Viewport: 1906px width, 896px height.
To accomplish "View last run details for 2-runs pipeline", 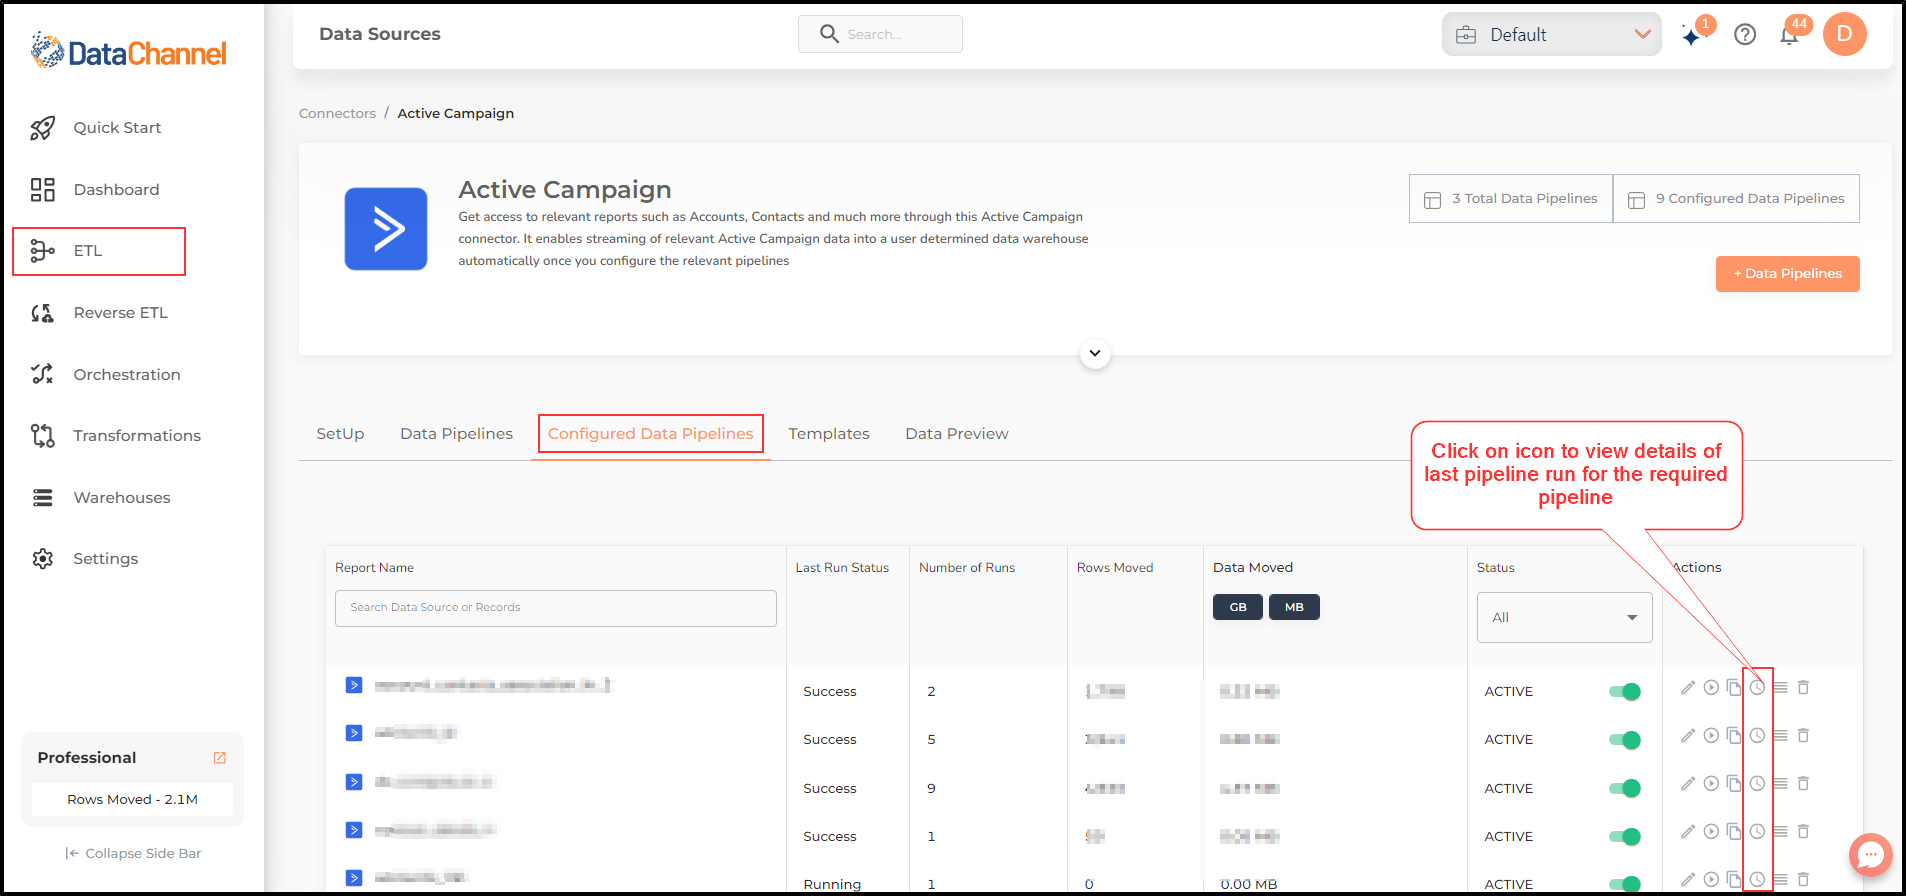I will click(x=1757, y=687).
